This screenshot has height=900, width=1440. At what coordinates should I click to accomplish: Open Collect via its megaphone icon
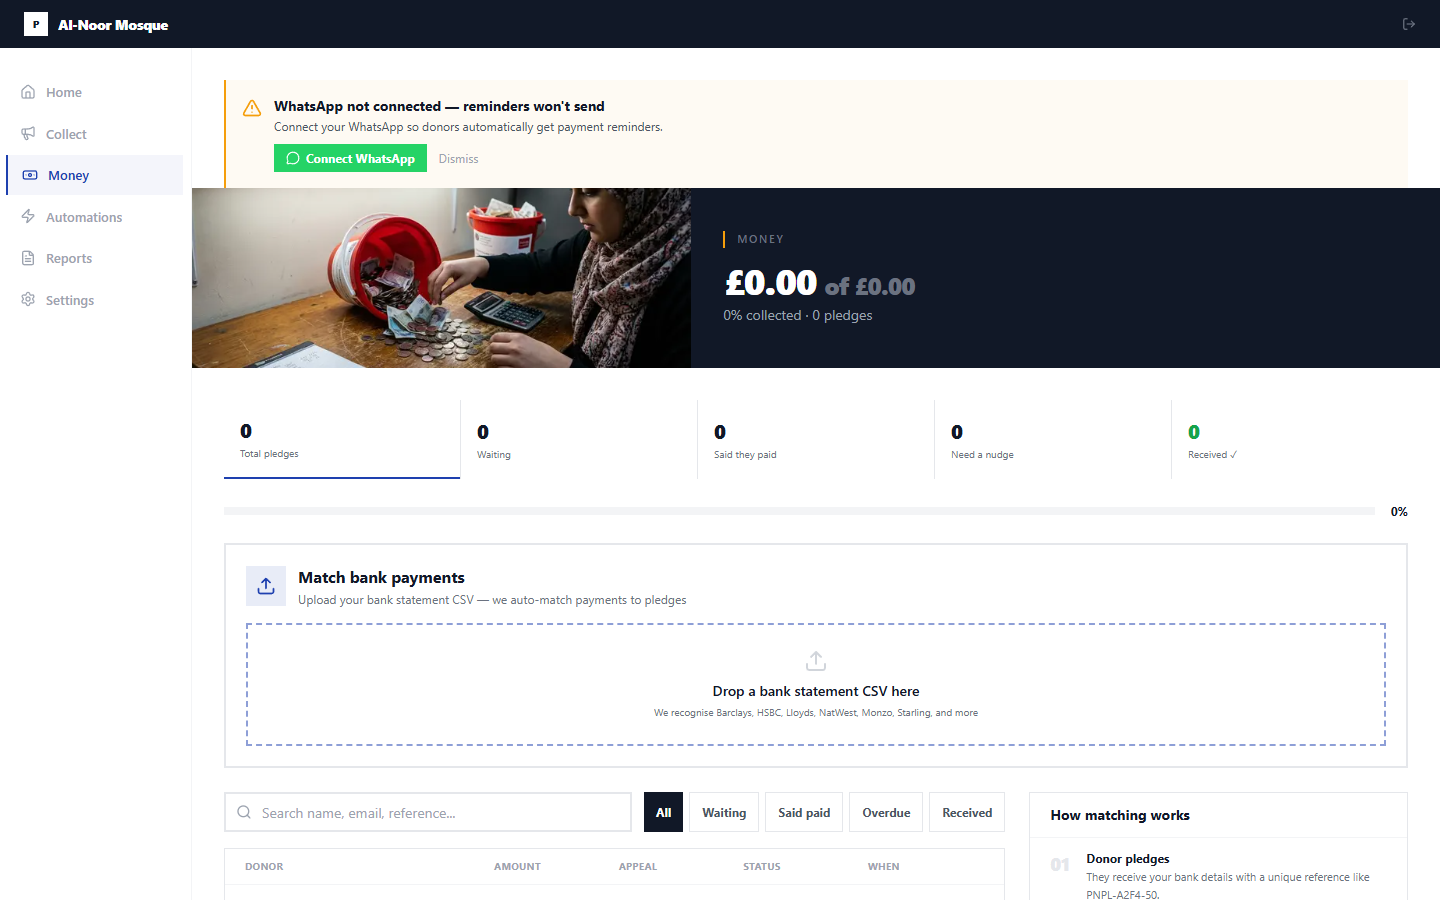[x=28, y=134]
